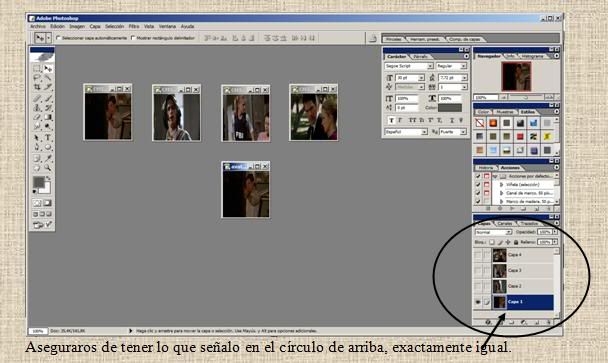Enable Mostrar rectángulo delimitador checkbox
This screenshot has height=363, width=608.
133,38
